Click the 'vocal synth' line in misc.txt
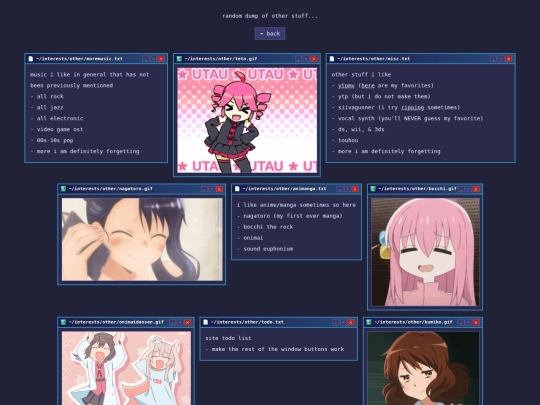Viewport: 540px width, 405px height. click(x=407, y=118)
